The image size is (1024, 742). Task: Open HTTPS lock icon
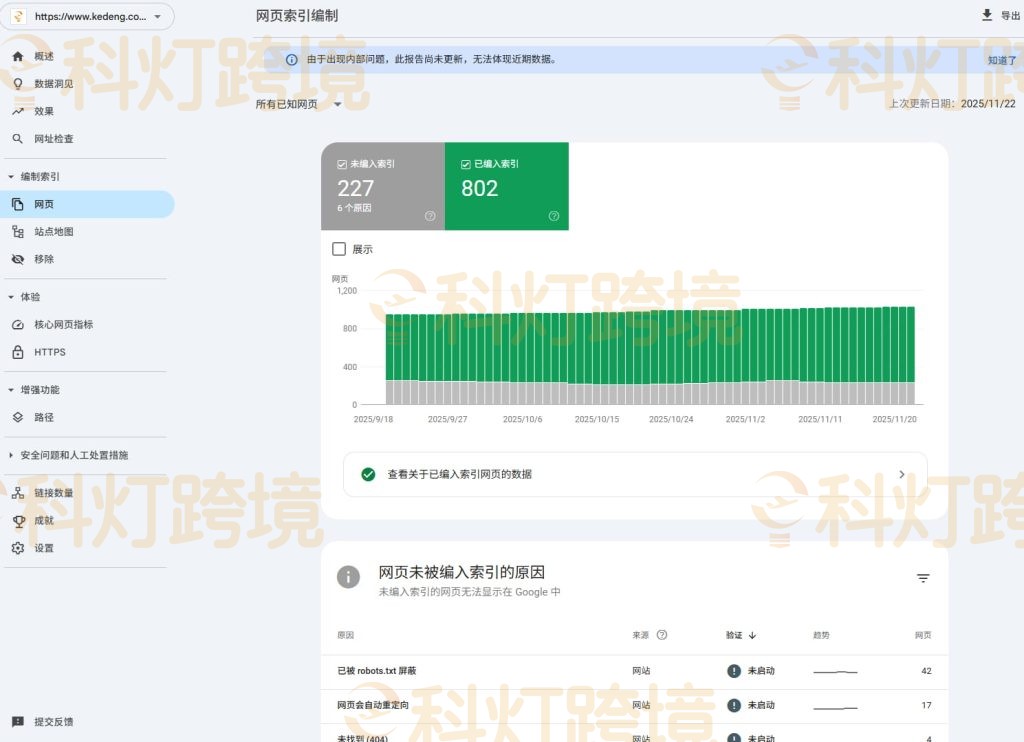[x=18, y=352]
